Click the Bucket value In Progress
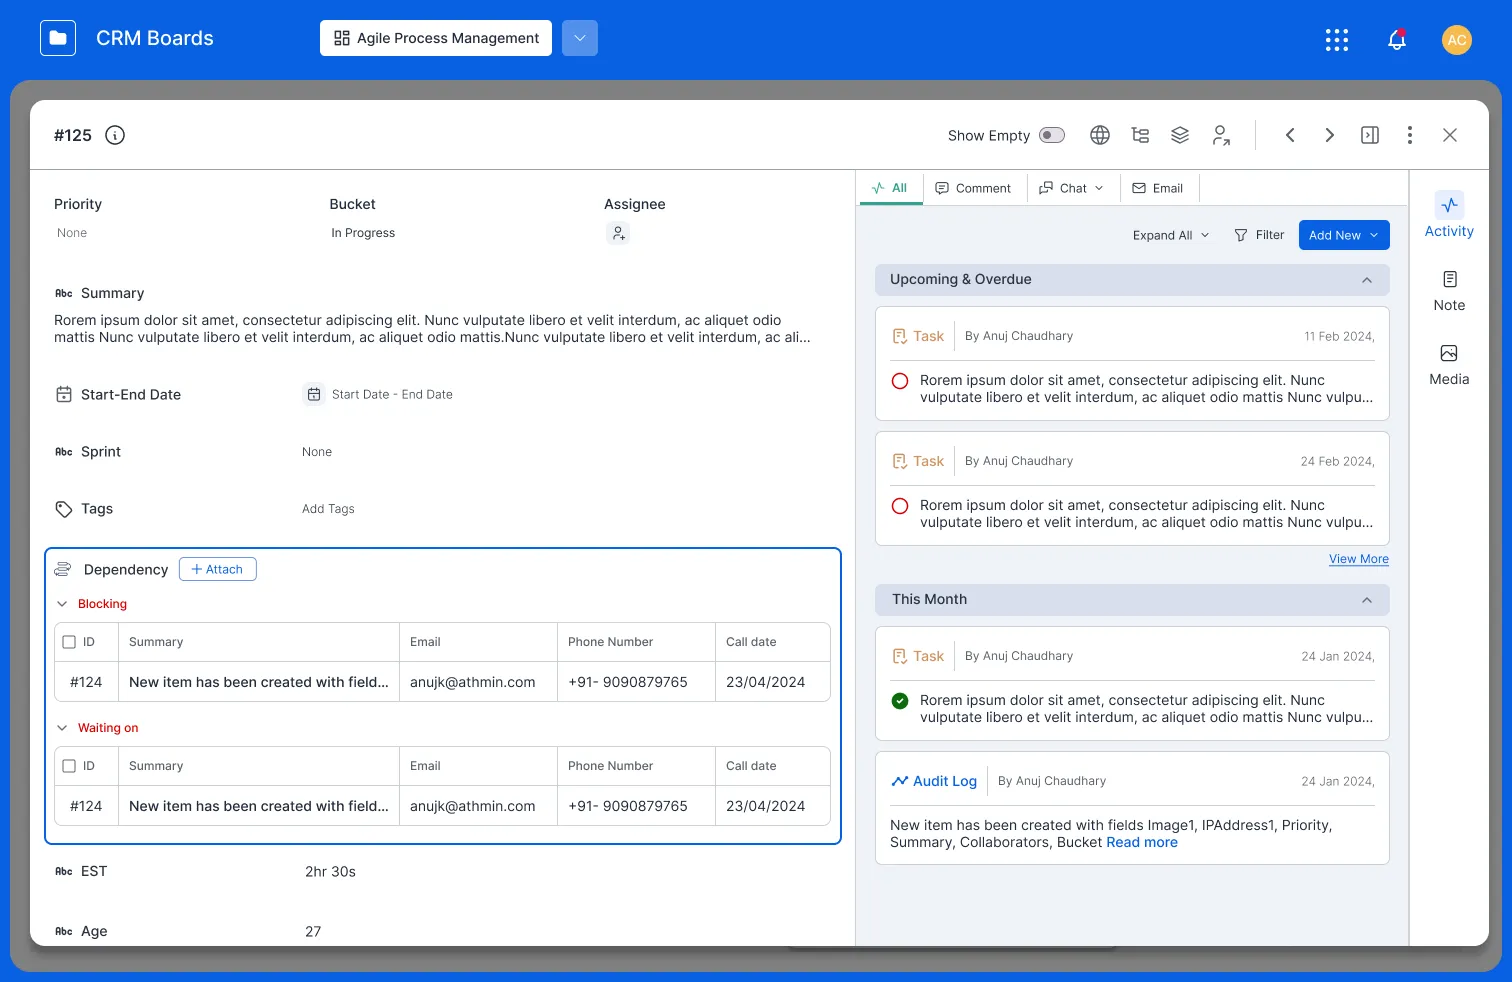 (363, 233)
